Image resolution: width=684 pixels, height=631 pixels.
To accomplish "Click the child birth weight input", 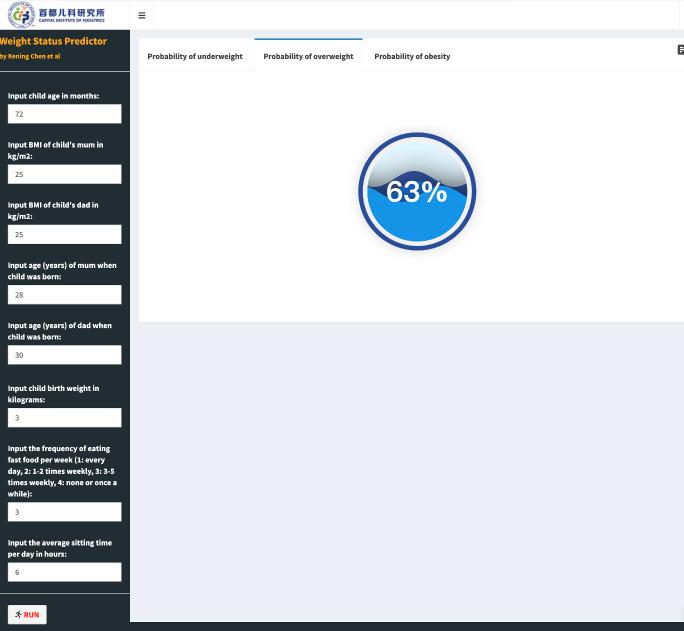I will point(64,417).
